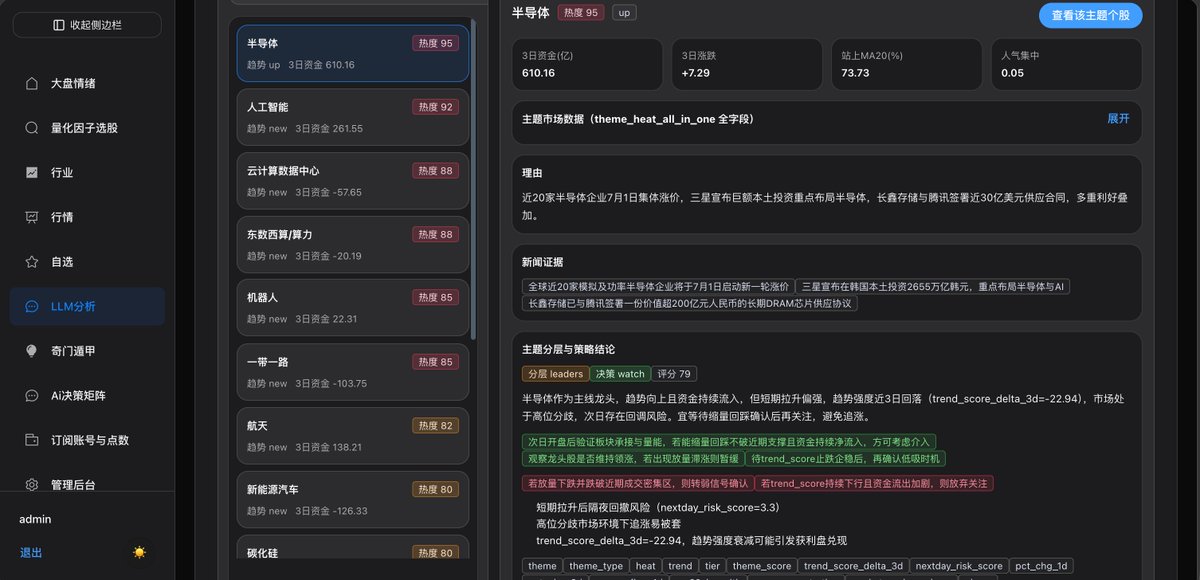
Task: Click the 'up' trend tag in the header
Action: [x=624, y=13]
